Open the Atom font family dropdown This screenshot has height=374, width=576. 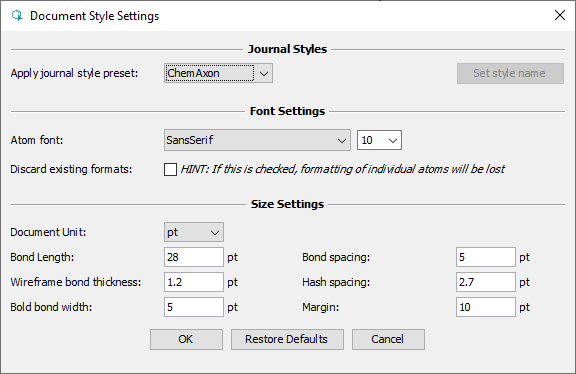[x=257, y=140]
